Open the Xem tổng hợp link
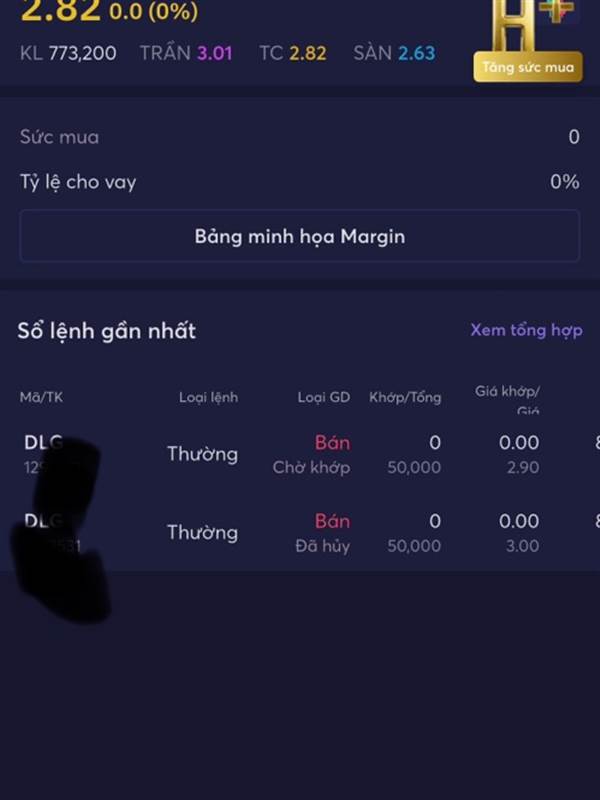Viewport: 600px width, 800px height. click(x=526, y=330)
